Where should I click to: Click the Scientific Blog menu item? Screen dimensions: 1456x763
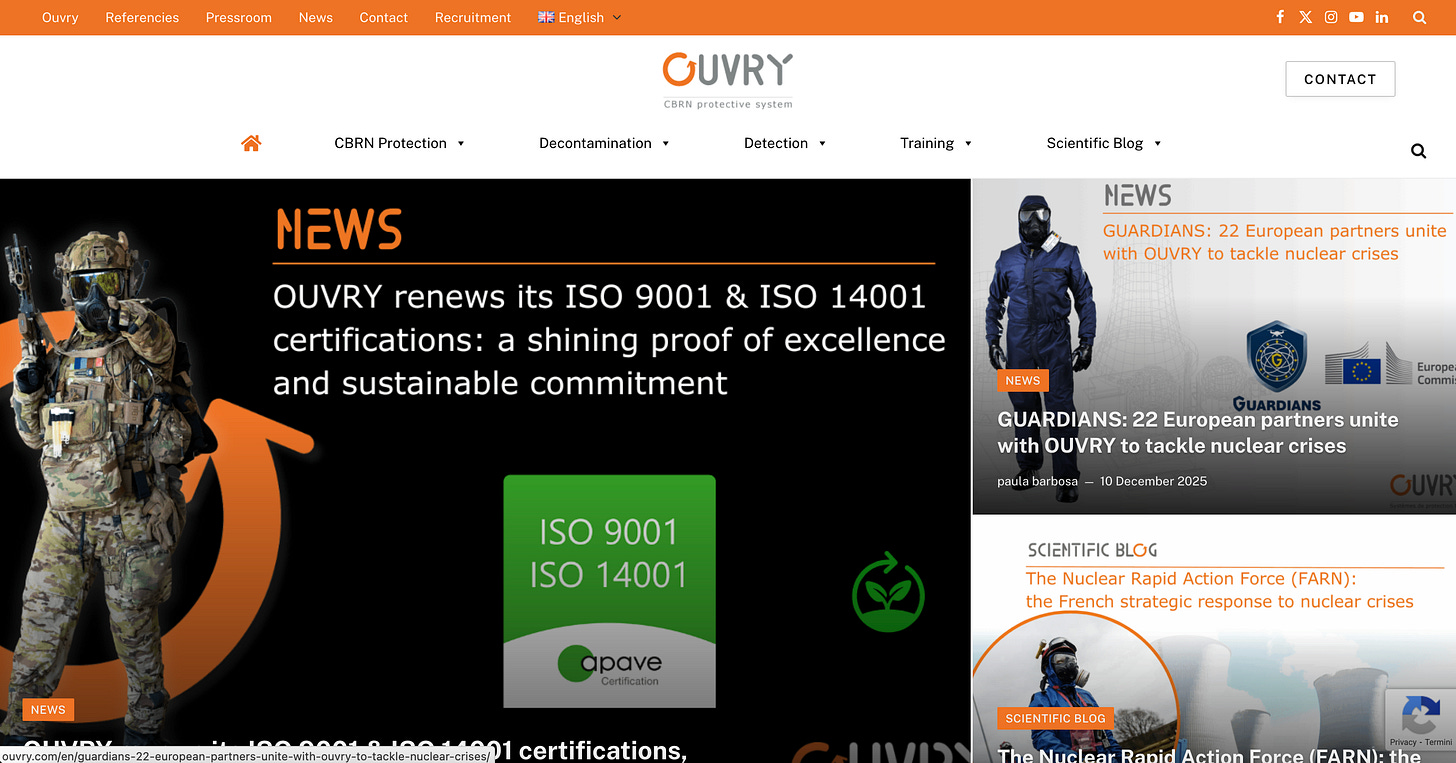click(x=1095, y=143)
